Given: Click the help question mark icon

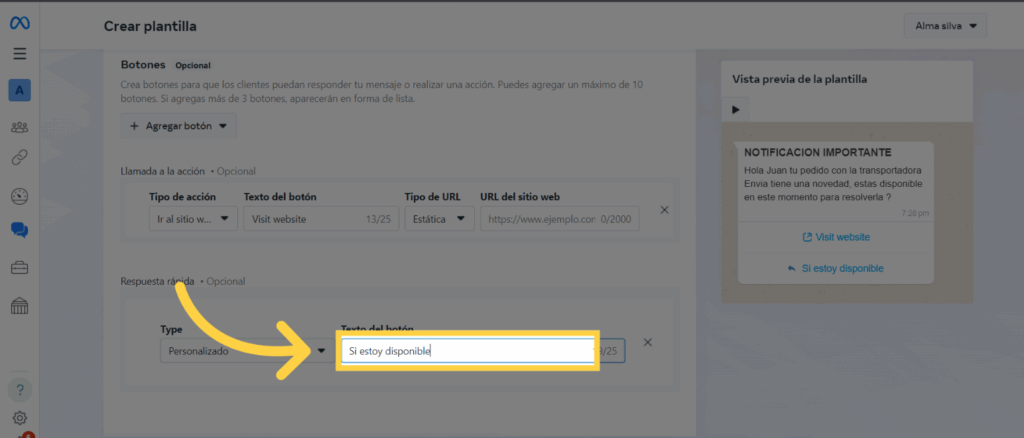Looking at the screenshot, I should tap(20, 389).
